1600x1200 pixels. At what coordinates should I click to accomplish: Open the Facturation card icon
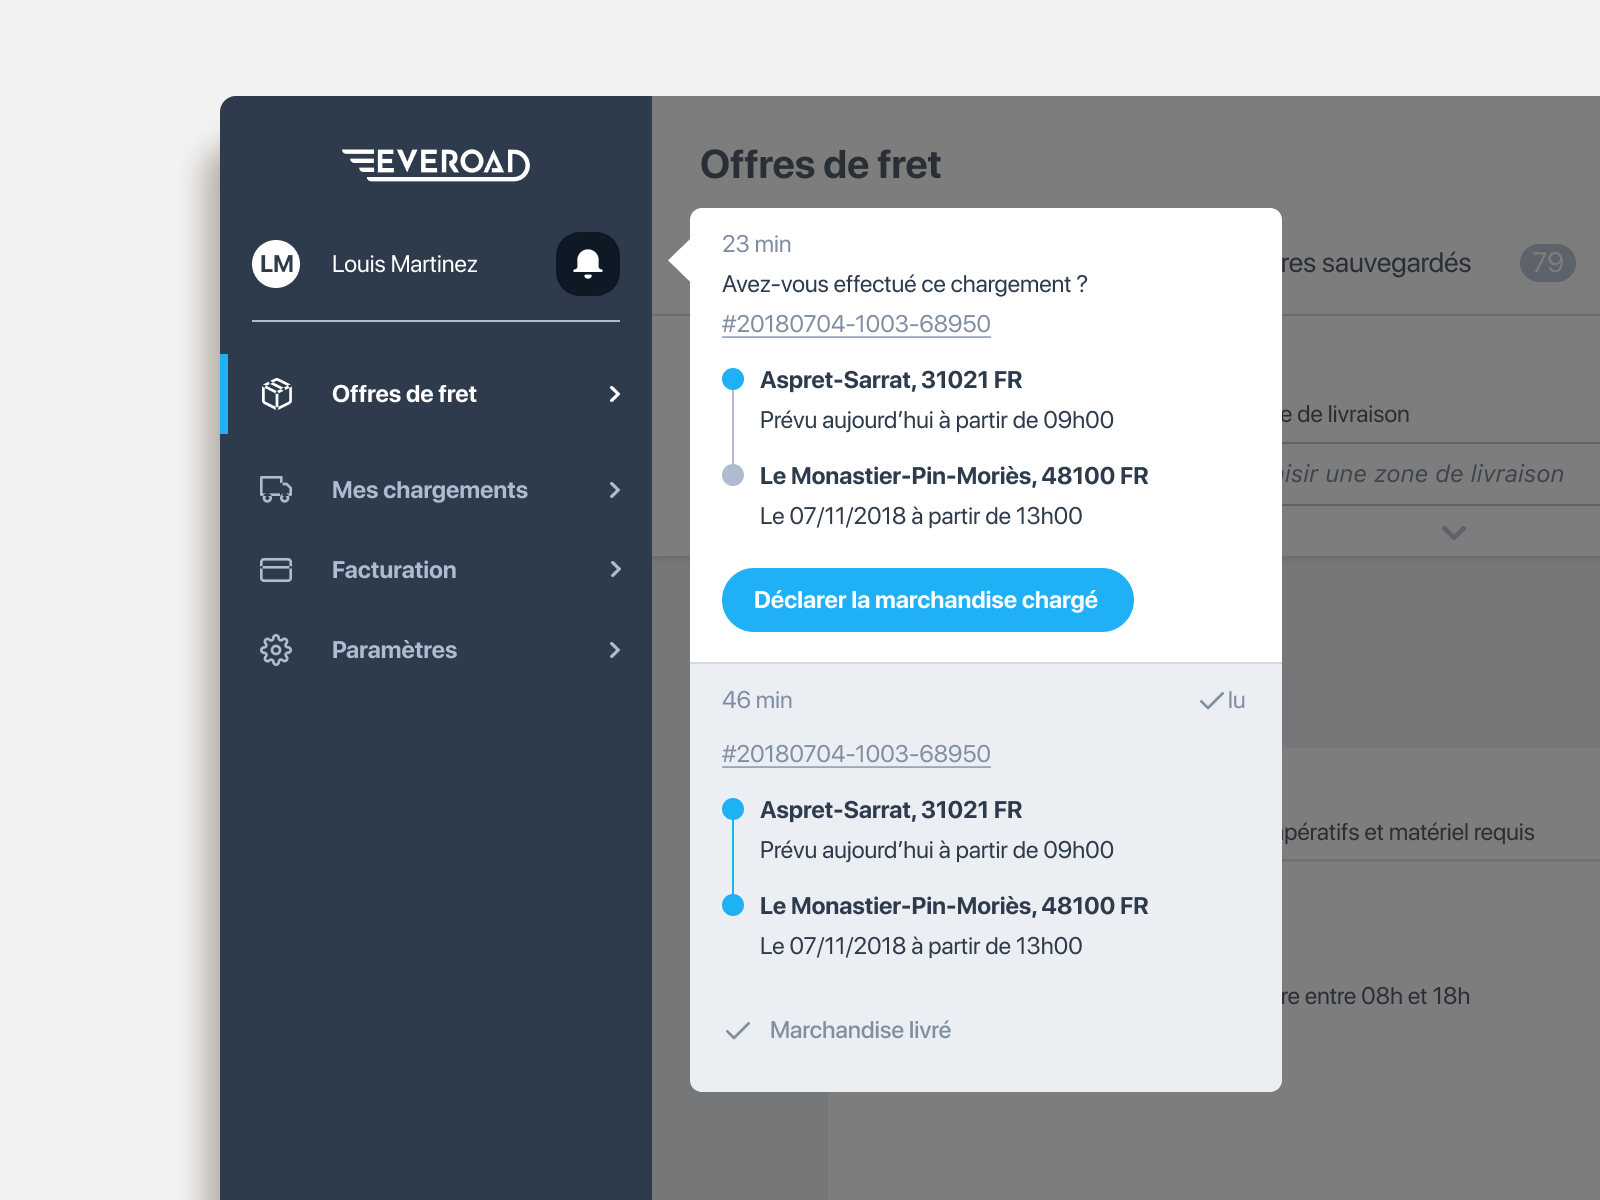pos(275,570)
